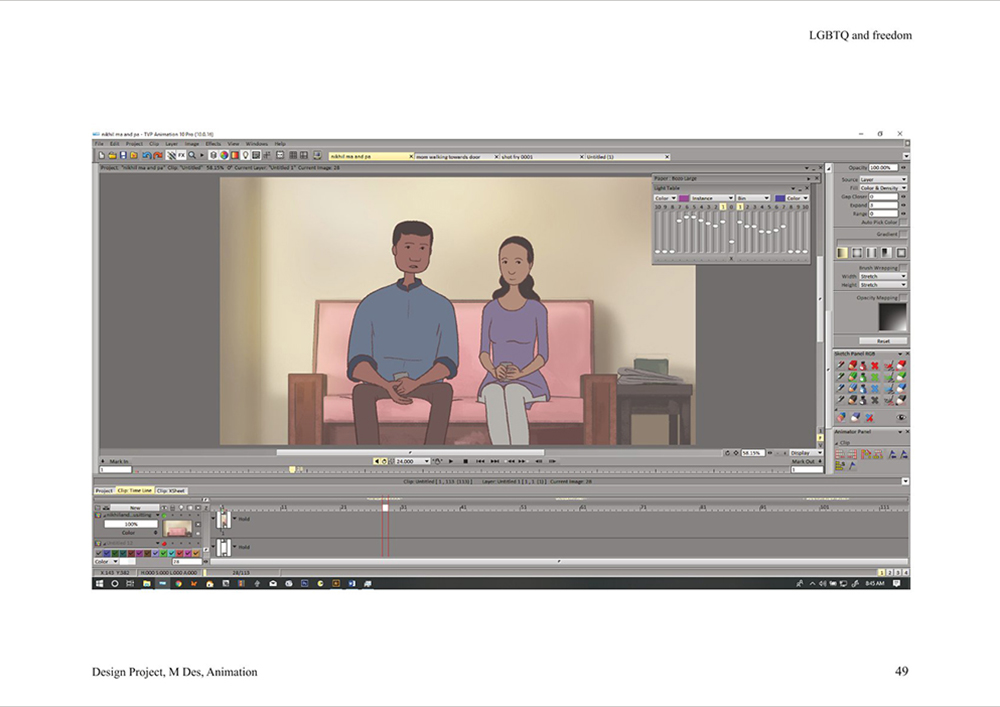Screen dimensions: 1000x707
Task: Click the FX stack toolbar icon
Action: (x=181, y=156)
